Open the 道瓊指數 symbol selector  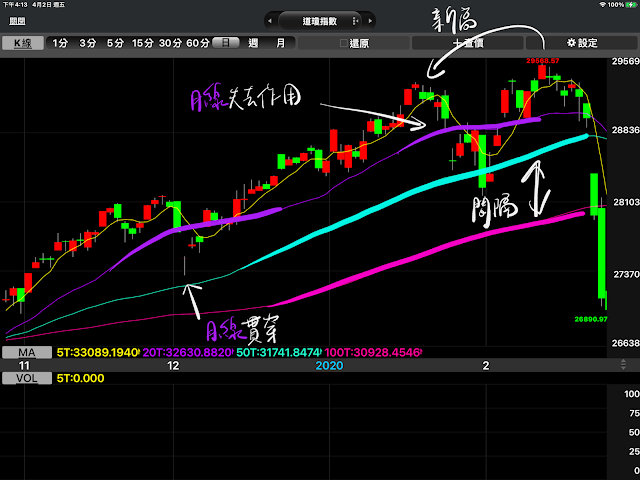tap(320, 21)
